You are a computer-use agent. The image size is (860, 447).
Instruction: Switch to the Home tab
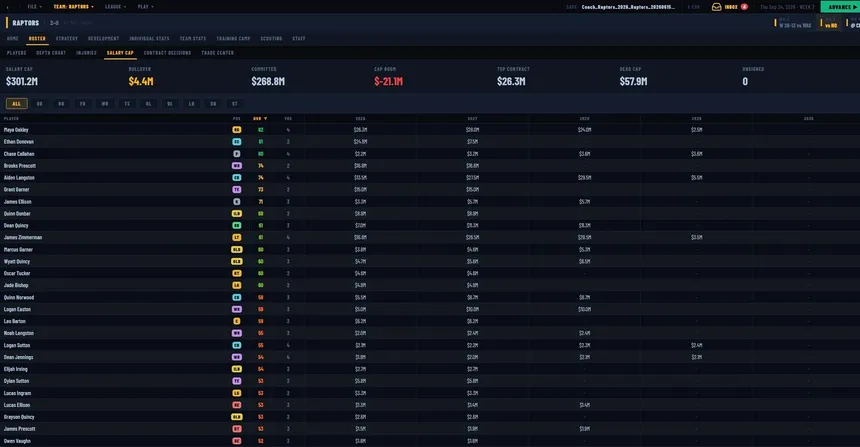(x=13, y=38)
